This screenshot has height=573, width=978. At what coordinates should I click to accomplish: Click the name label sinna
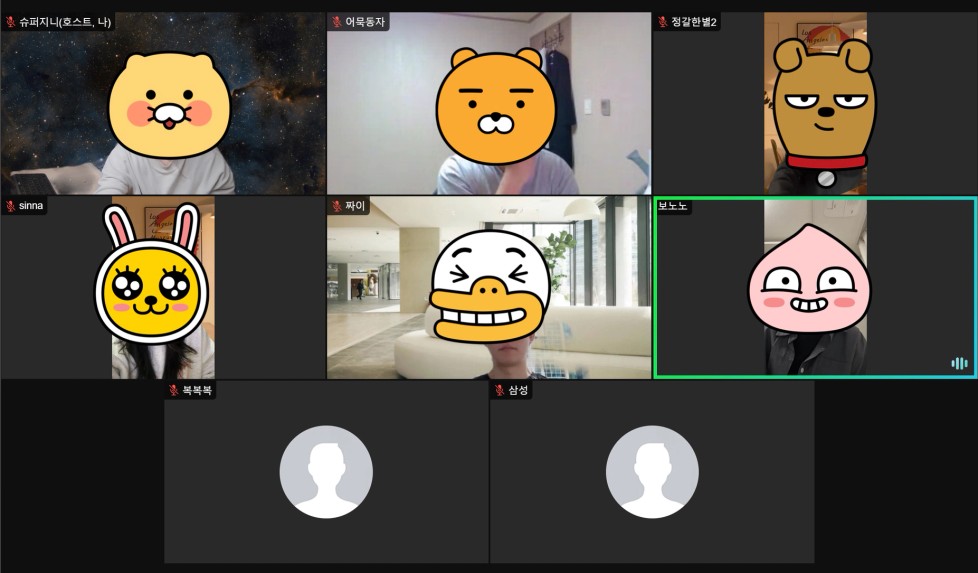pyautogui.click(x=31, y=206)
